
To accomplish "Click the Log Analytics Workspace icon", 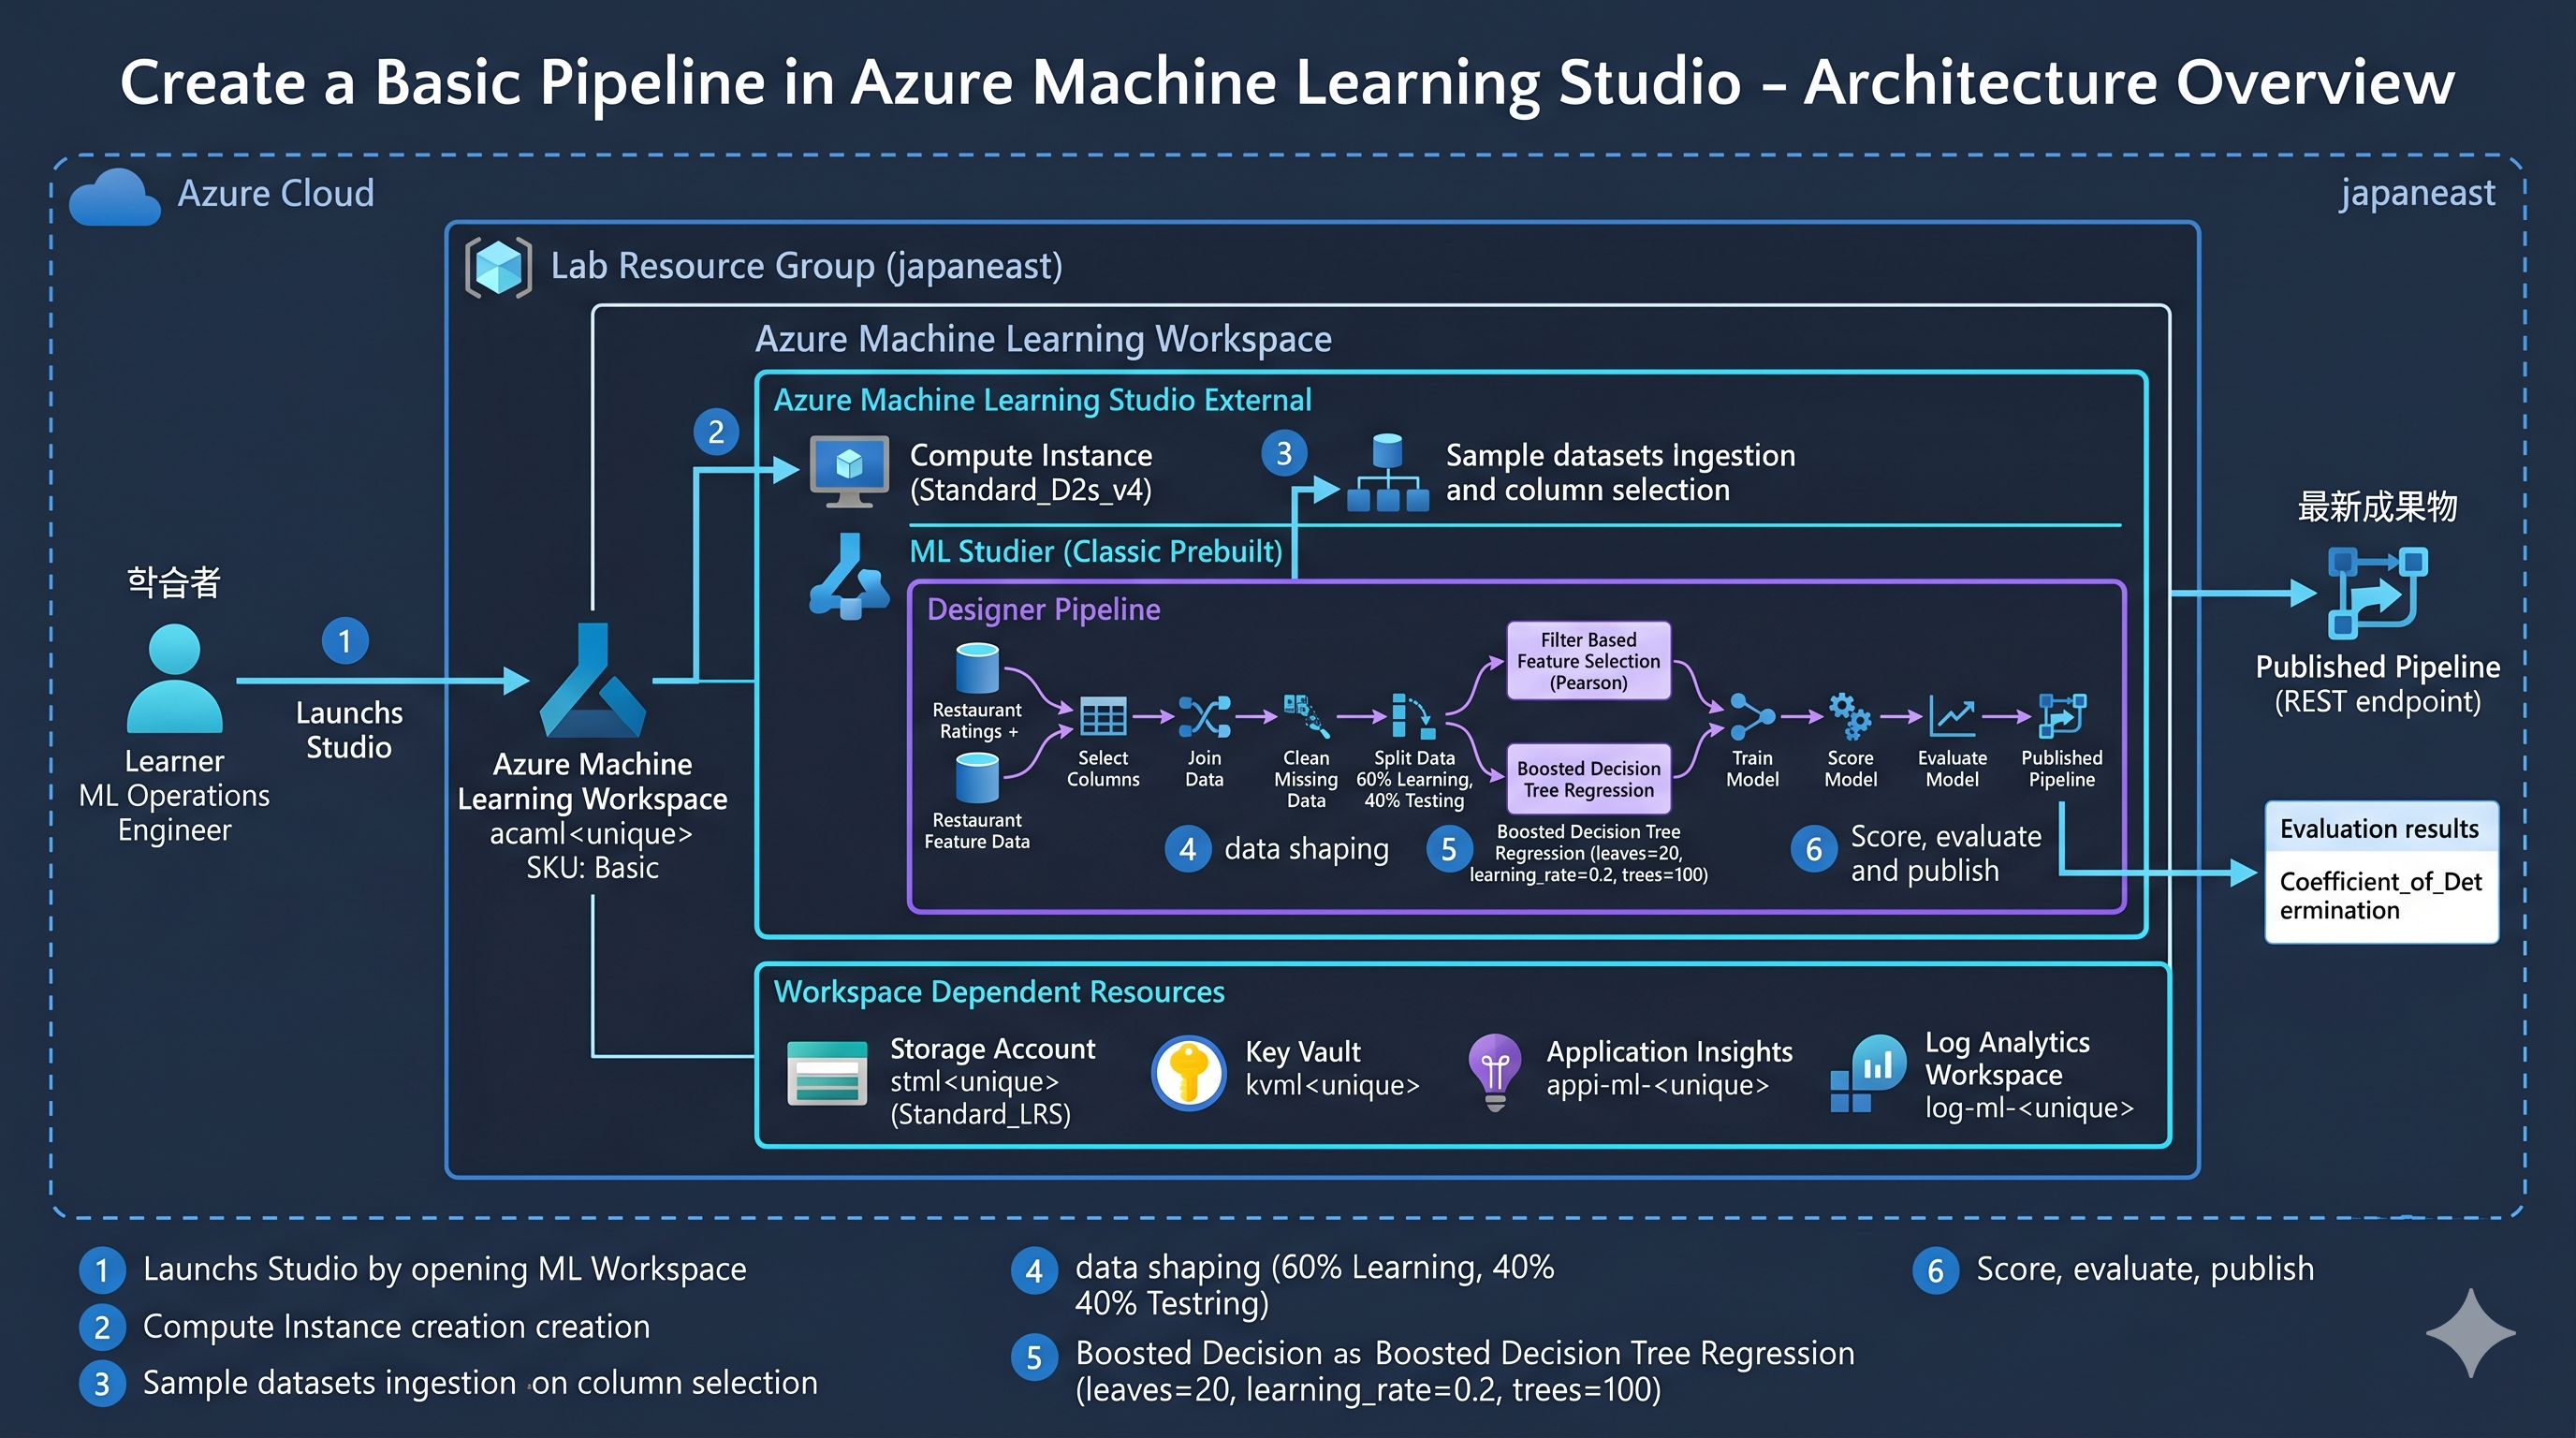I will click(x=1868, y=1073).
